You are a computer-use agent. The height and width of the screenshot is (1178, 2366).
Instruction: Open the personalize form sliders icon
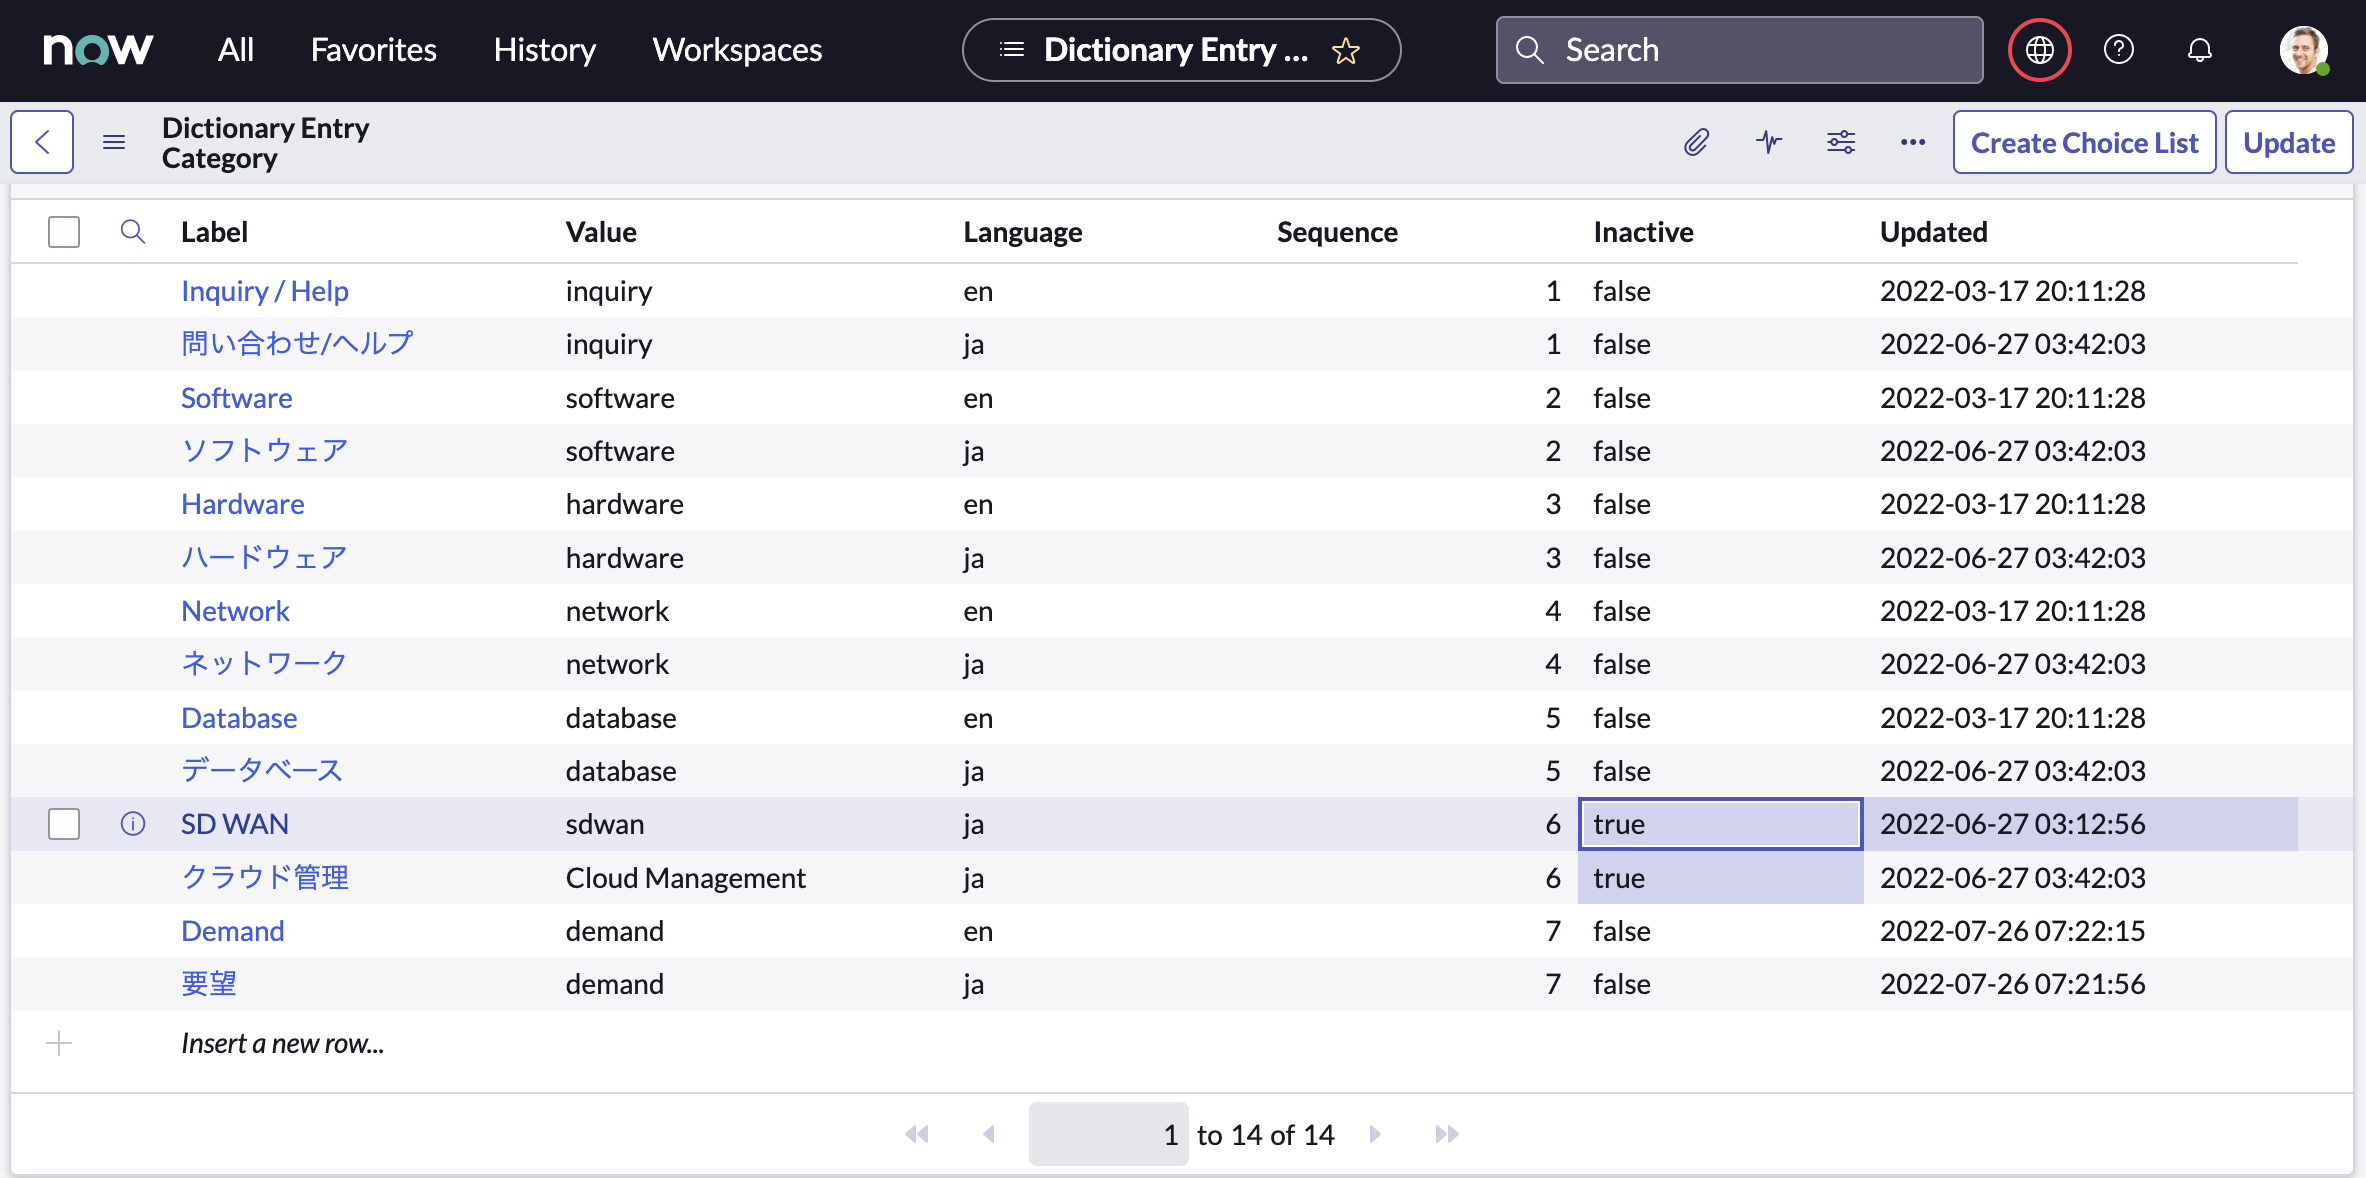(x=1841, y=143)
